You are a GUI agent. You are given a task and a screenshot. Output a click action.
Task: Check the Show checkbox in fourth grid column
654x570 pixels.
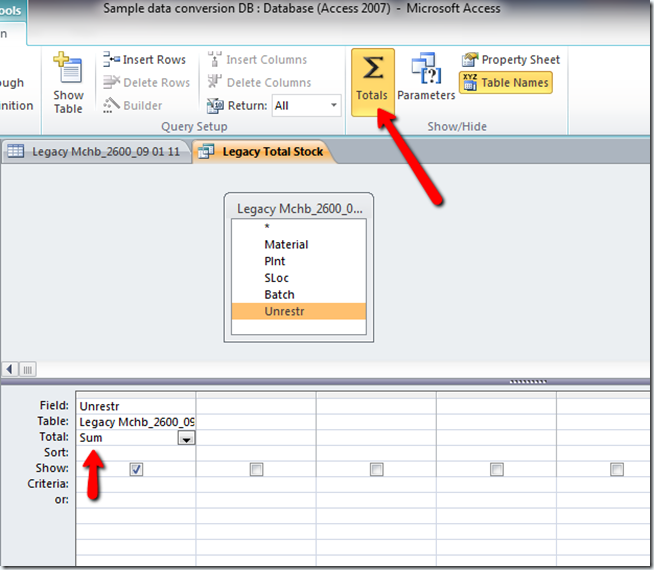496,470
